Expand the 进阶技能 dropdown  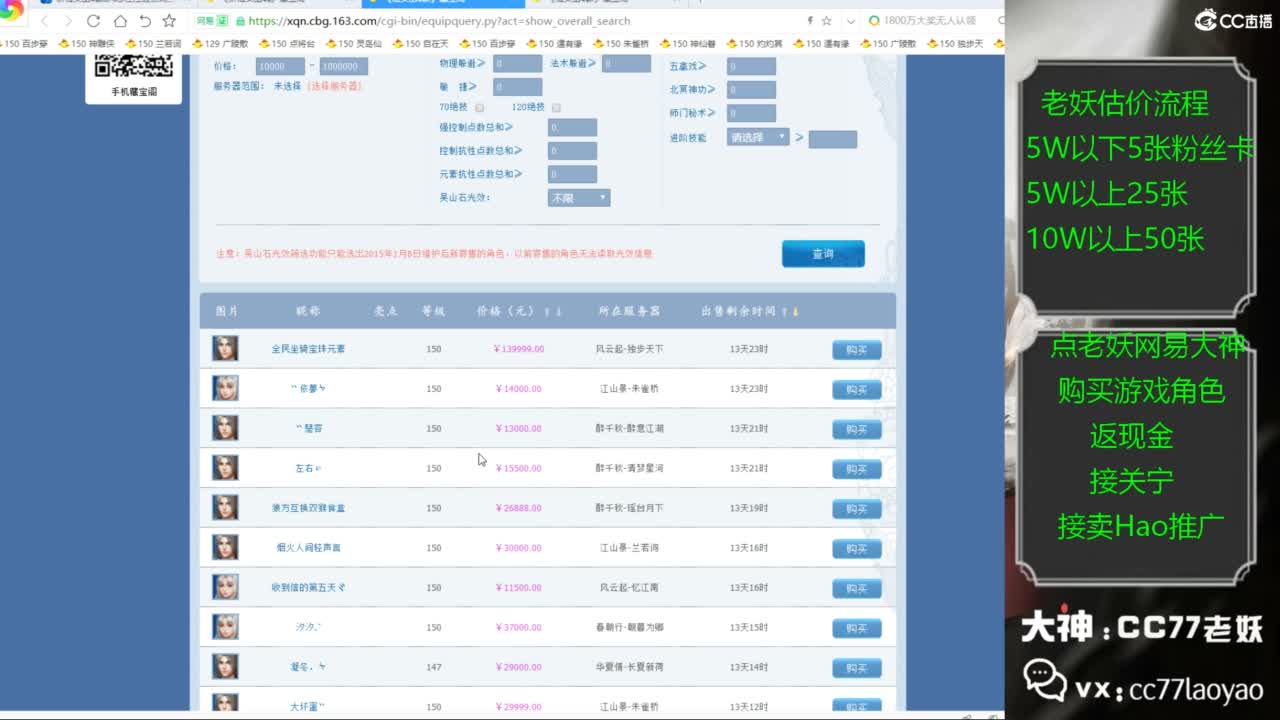point(758,137)
